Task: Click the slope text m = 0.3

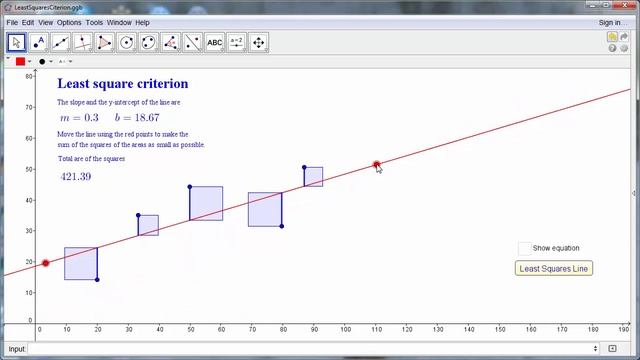Action: (x=79, y=118)
